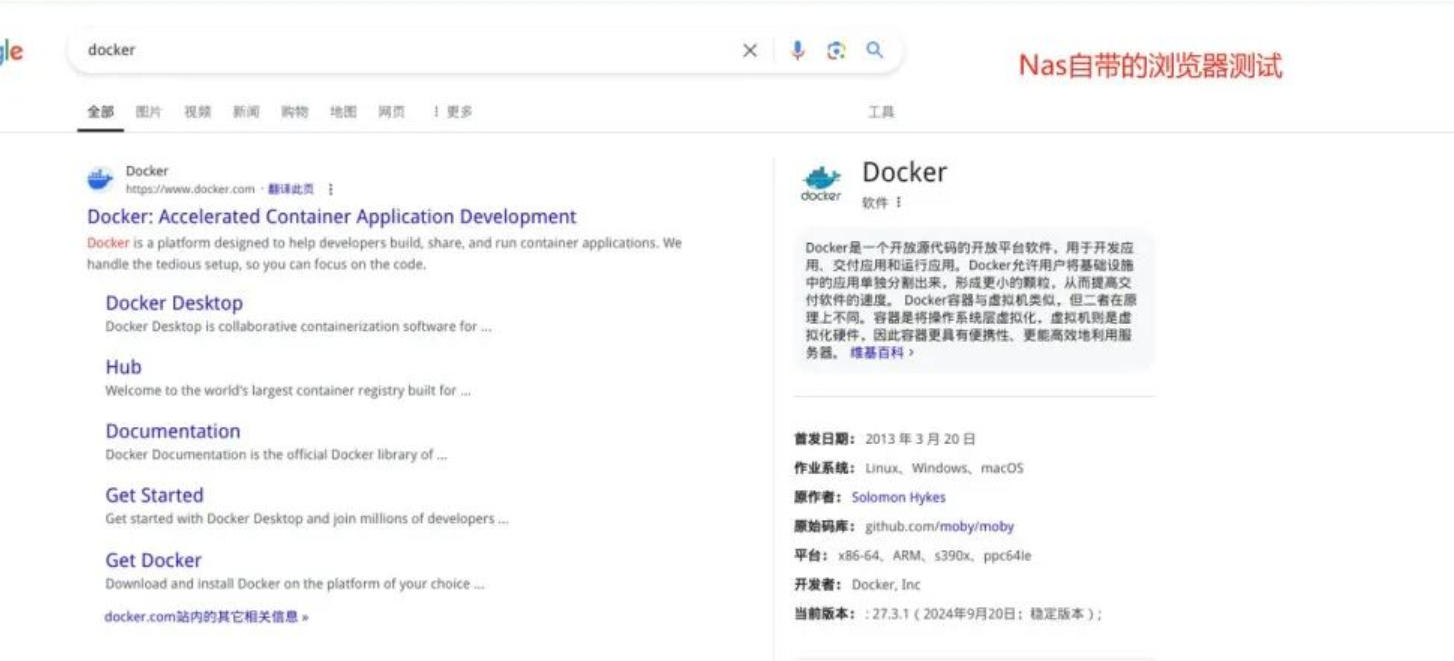Click the Solomon Hykes author link
This screenshot has height=661, width=1454.
898,497
